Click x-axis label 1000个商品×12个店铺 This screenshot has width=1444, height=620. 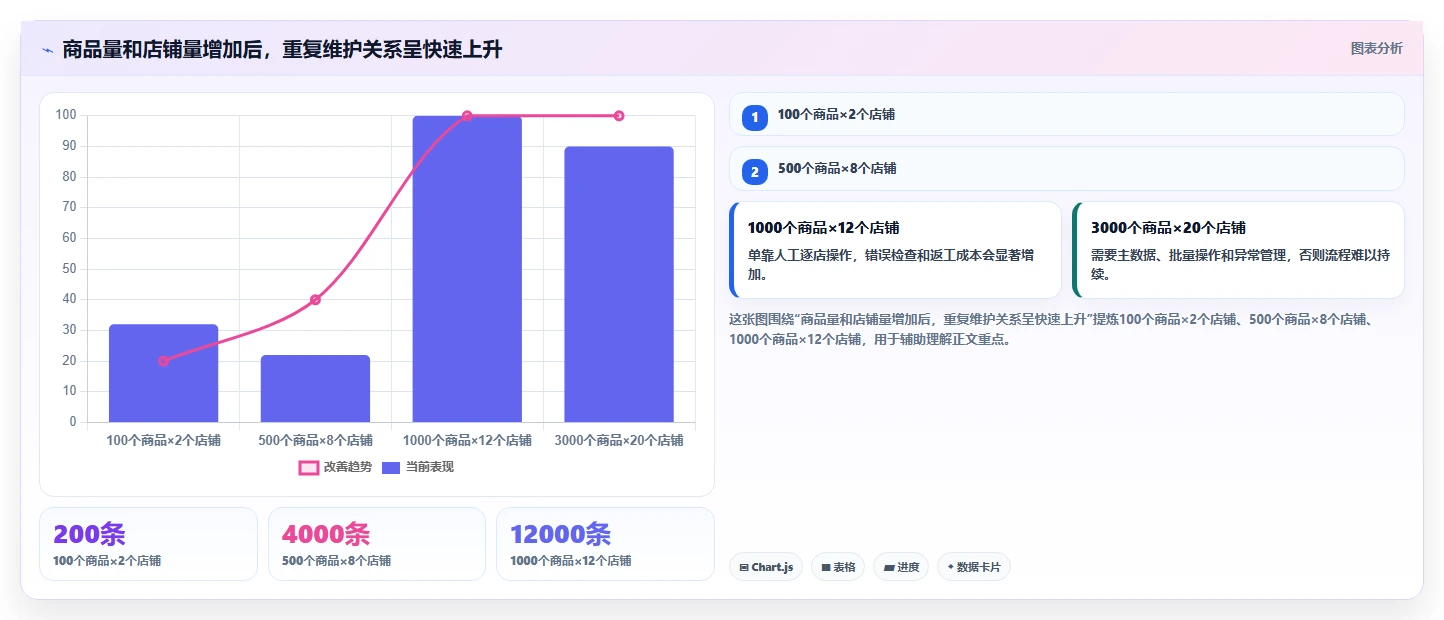click(467, 440)
